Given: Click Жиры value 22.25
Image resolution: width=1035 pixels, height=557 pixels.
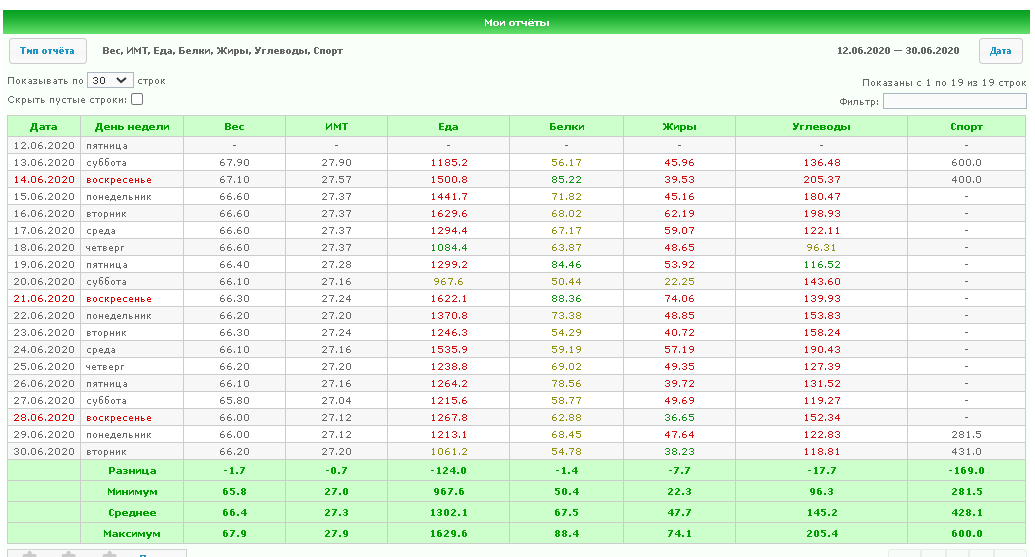Looking at the screenshot, I should coord(679,281).
